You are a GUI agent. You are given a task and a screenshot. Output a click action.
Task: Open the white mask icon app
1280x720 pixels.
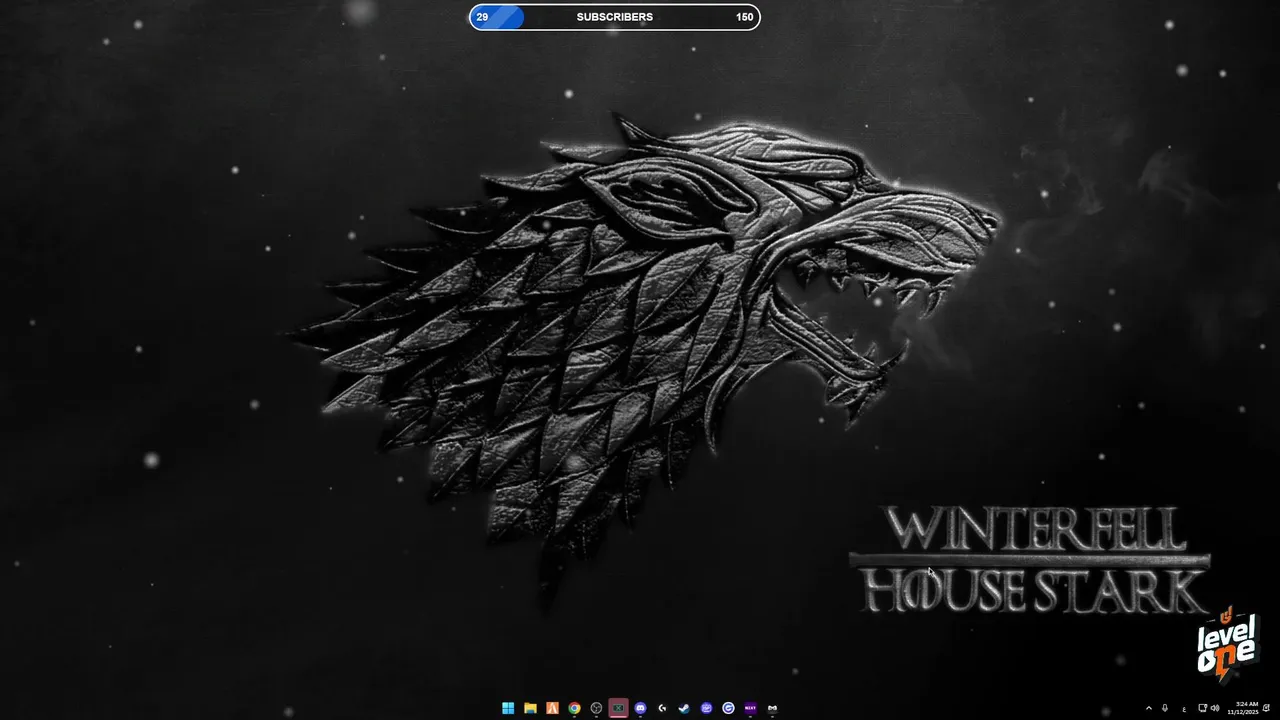click(772, 708)
